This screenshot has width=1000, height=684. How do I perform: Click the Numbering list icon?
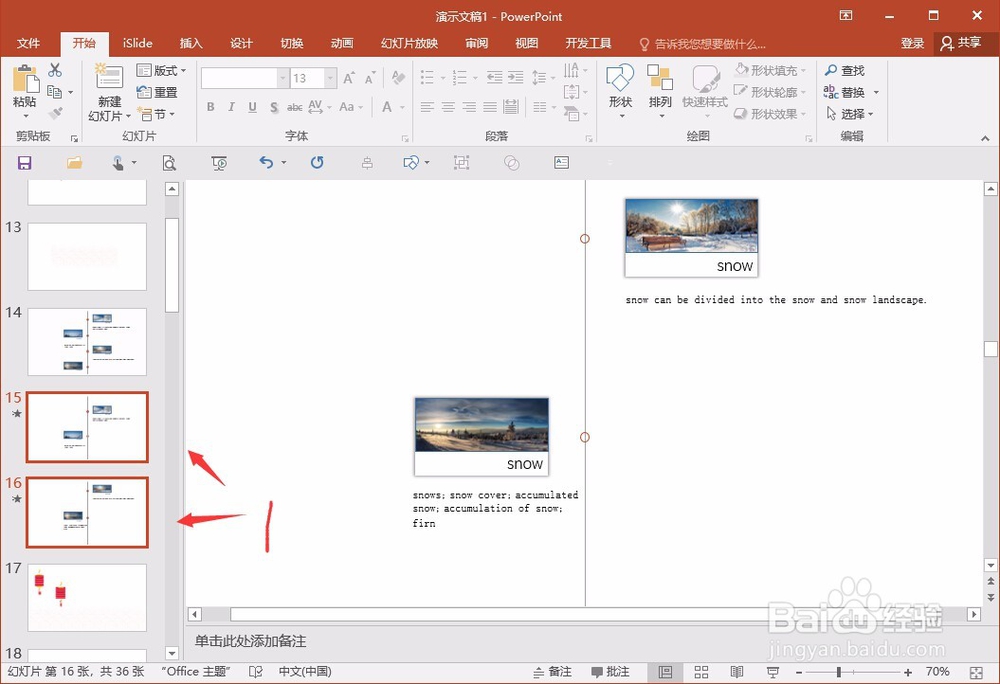click(x=460, y=78)
